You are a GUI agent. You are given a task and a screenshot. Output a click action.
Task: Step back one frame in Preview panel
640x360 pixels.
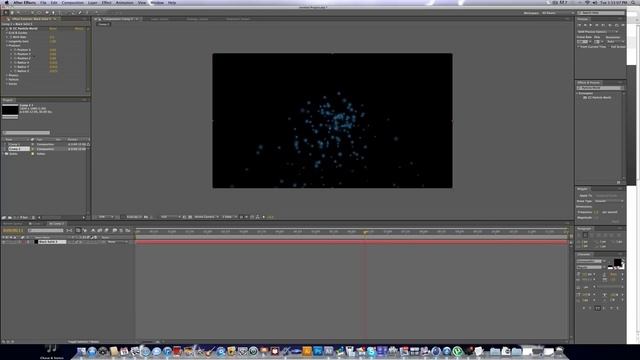tap(585, 25)
